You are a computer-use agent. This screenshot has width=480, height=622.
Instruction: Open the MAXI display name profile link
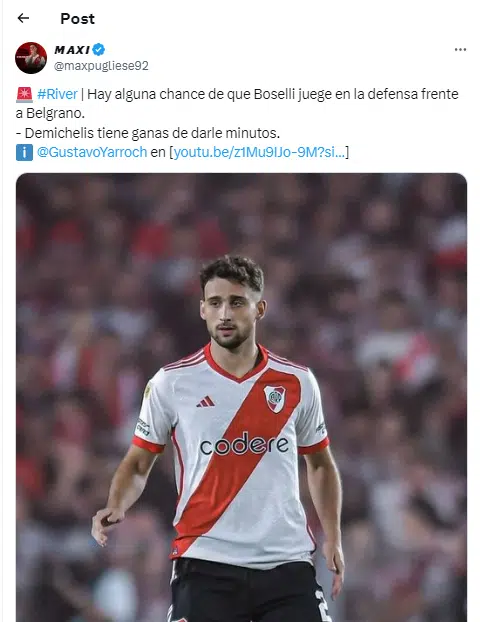(72, 50)
